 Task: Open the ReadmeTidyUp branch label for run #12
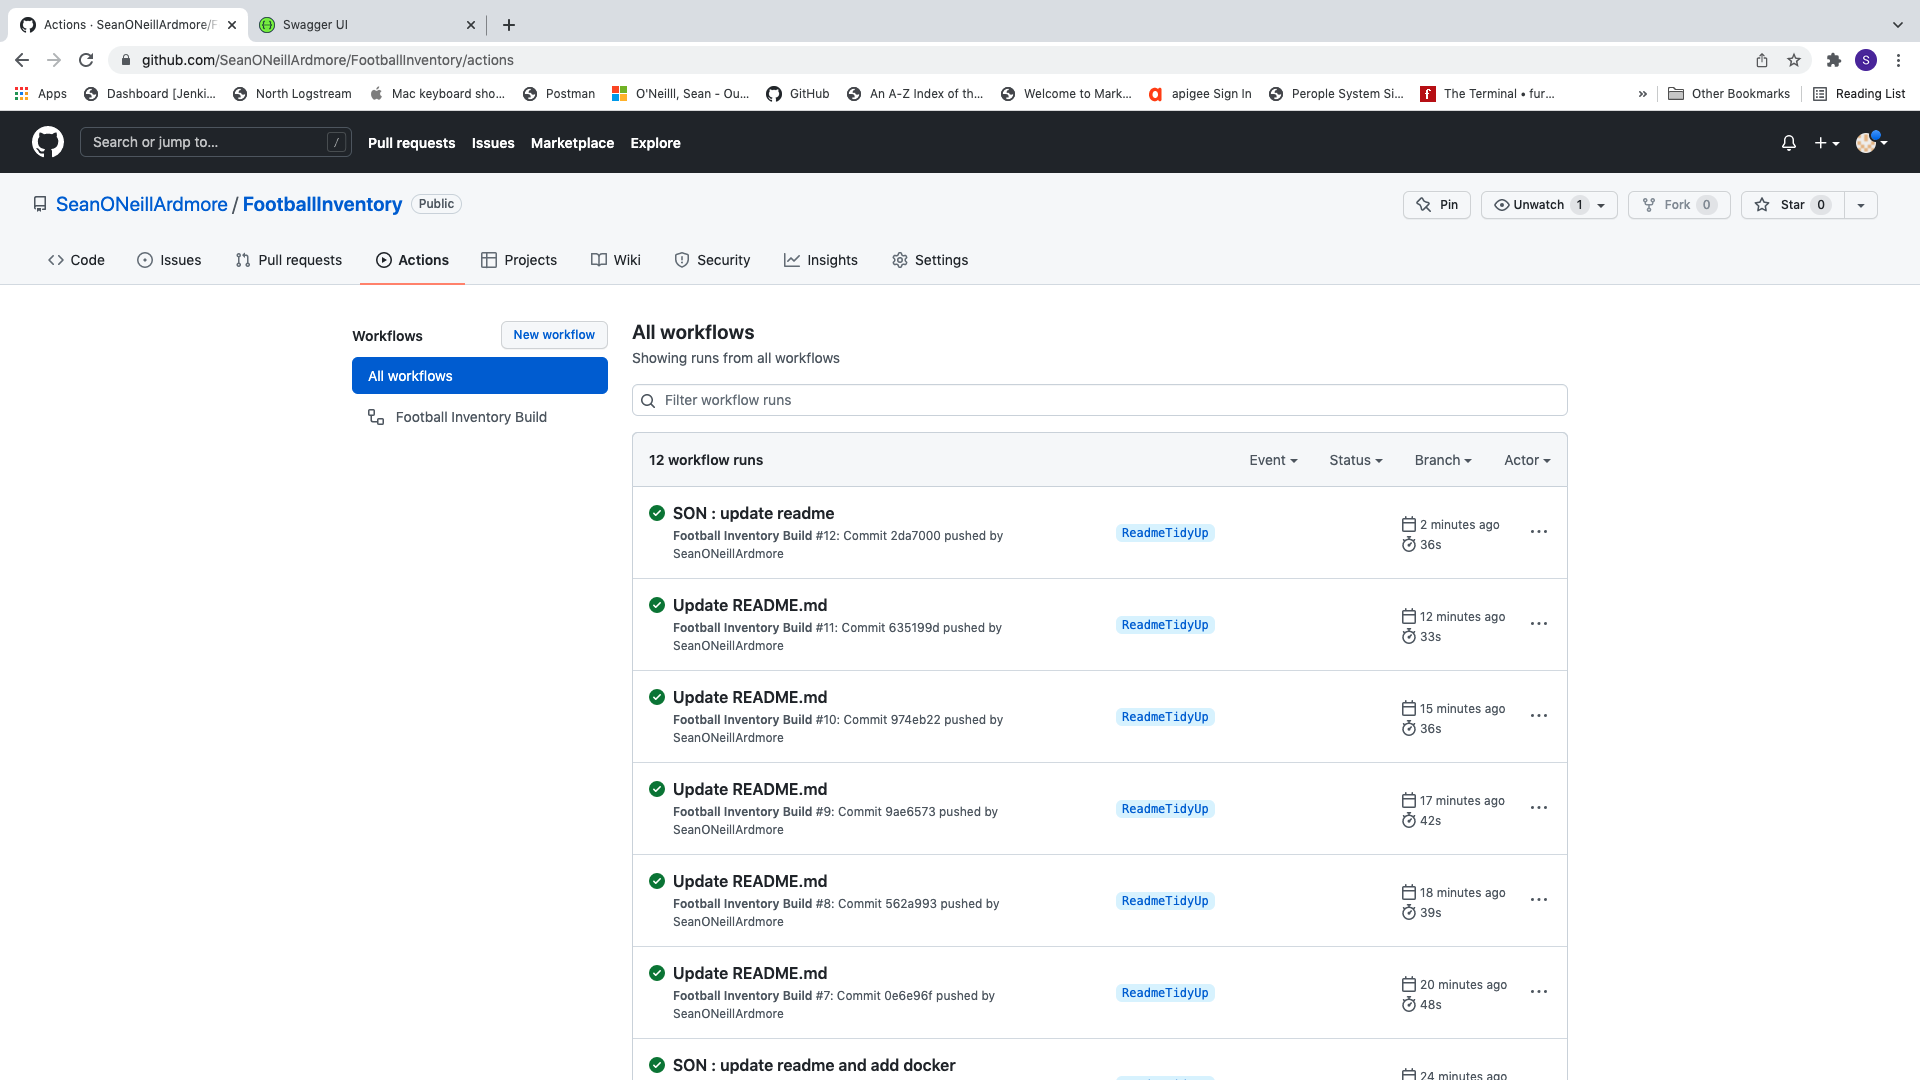coord(1165,533)
